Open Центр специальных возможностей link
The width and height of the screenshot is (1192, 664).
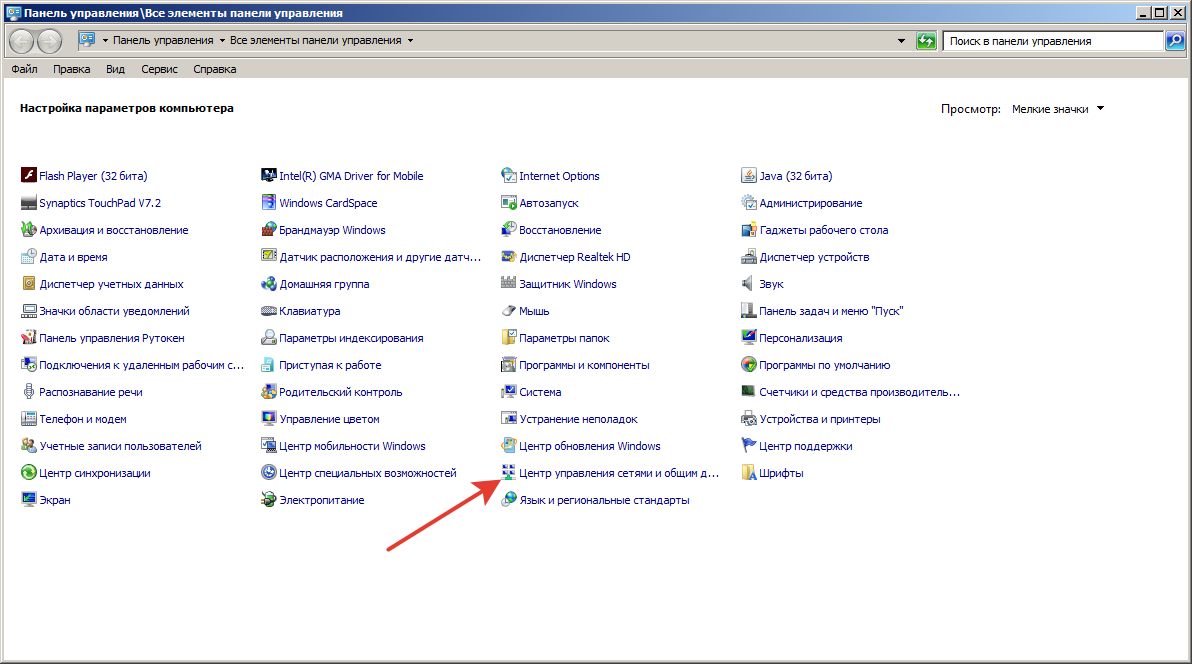click(x=368, y=473)
